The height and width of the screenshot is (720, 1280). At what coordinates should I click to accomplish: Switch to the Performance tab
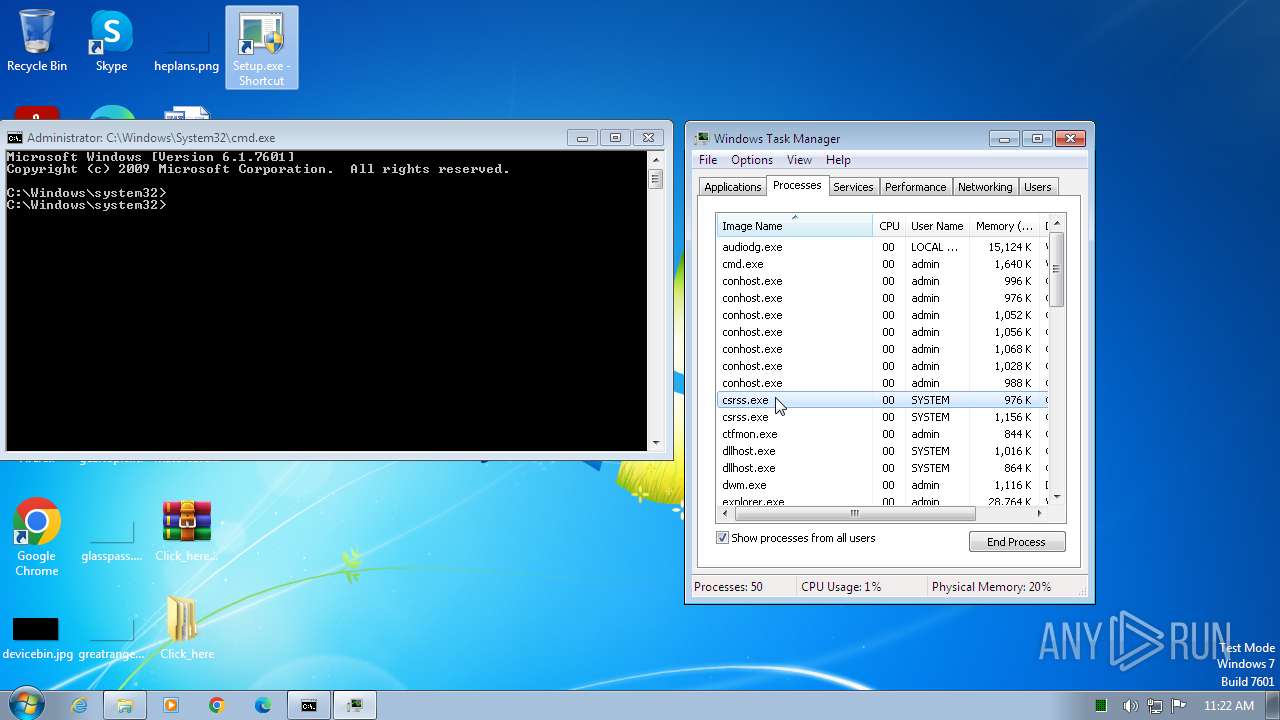pos(915,187)
